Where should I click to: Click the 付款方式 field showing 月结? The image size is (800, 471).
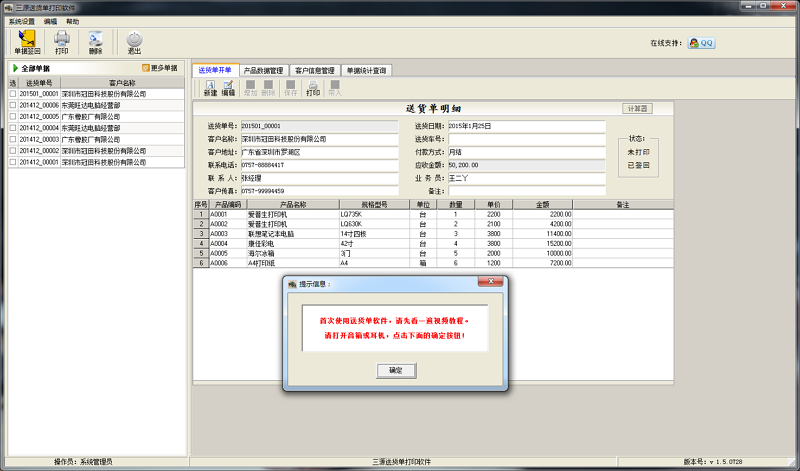tap(527, 152)
